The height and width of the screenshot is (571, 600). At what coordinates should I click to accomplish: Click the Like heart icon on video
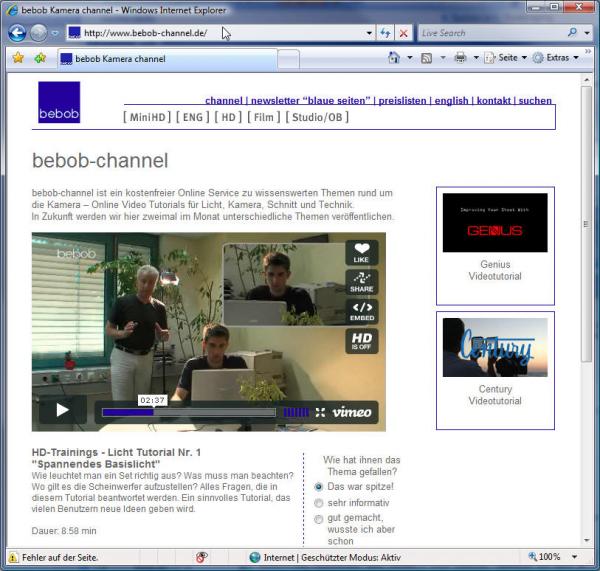coord(361,253)
